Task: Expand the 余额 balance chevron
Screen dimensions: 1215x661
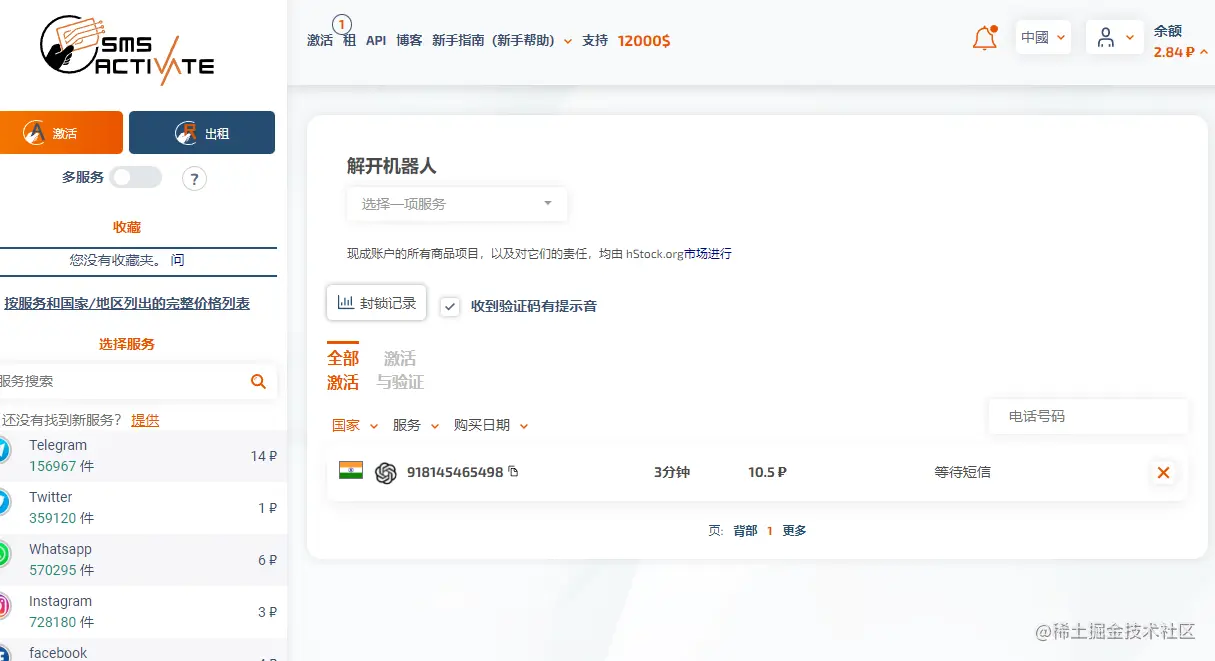Action: (x=1203, y=52)
